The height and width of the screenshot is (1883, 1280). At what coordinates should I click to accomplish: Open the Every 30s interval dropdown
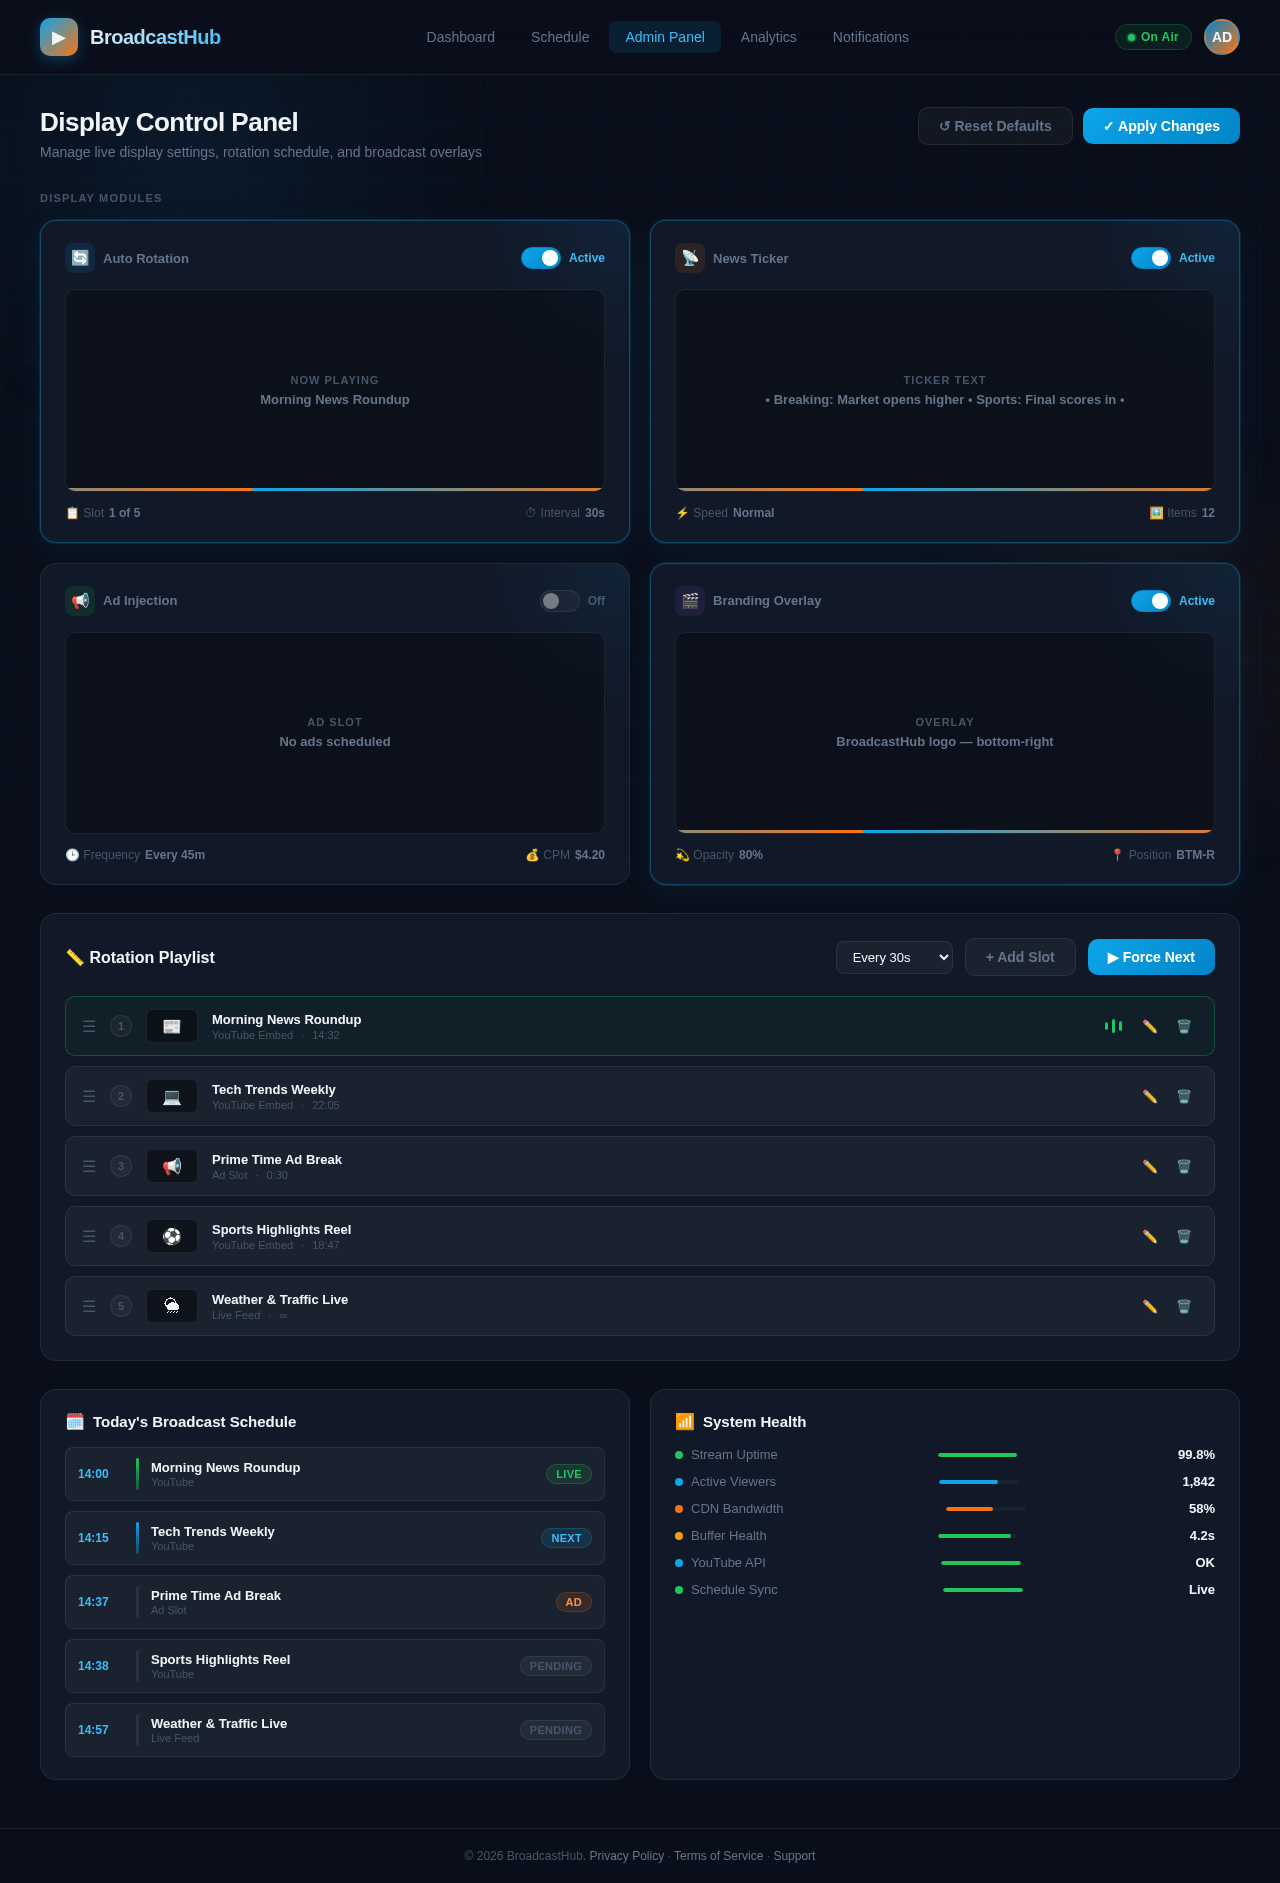tap(894, 957)
